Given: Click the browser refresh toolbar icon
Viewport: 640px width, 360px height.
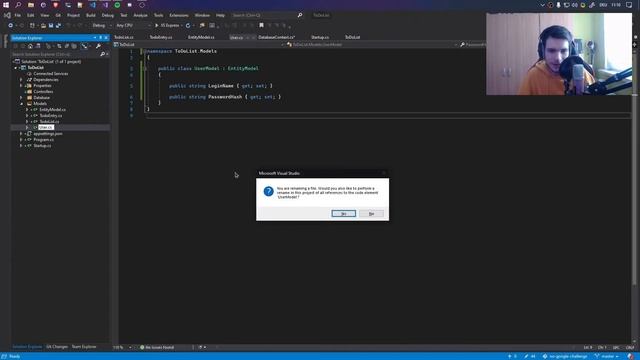Looking at the screenshot, I should 188,25.
